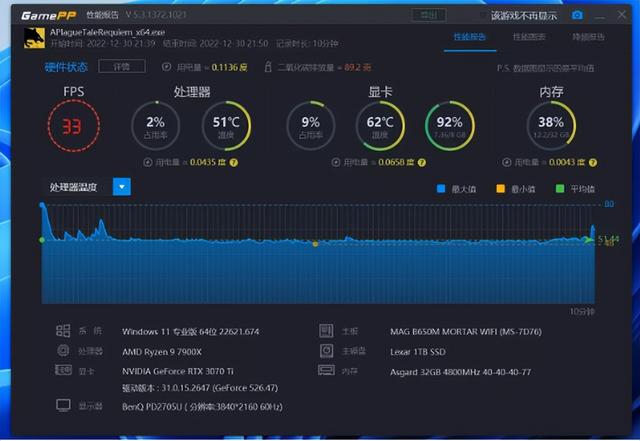This screenshot has height=441, width=640.
Task: Click the power icon beside processor 0.0435 度
Action: click(x=148, y=163)
